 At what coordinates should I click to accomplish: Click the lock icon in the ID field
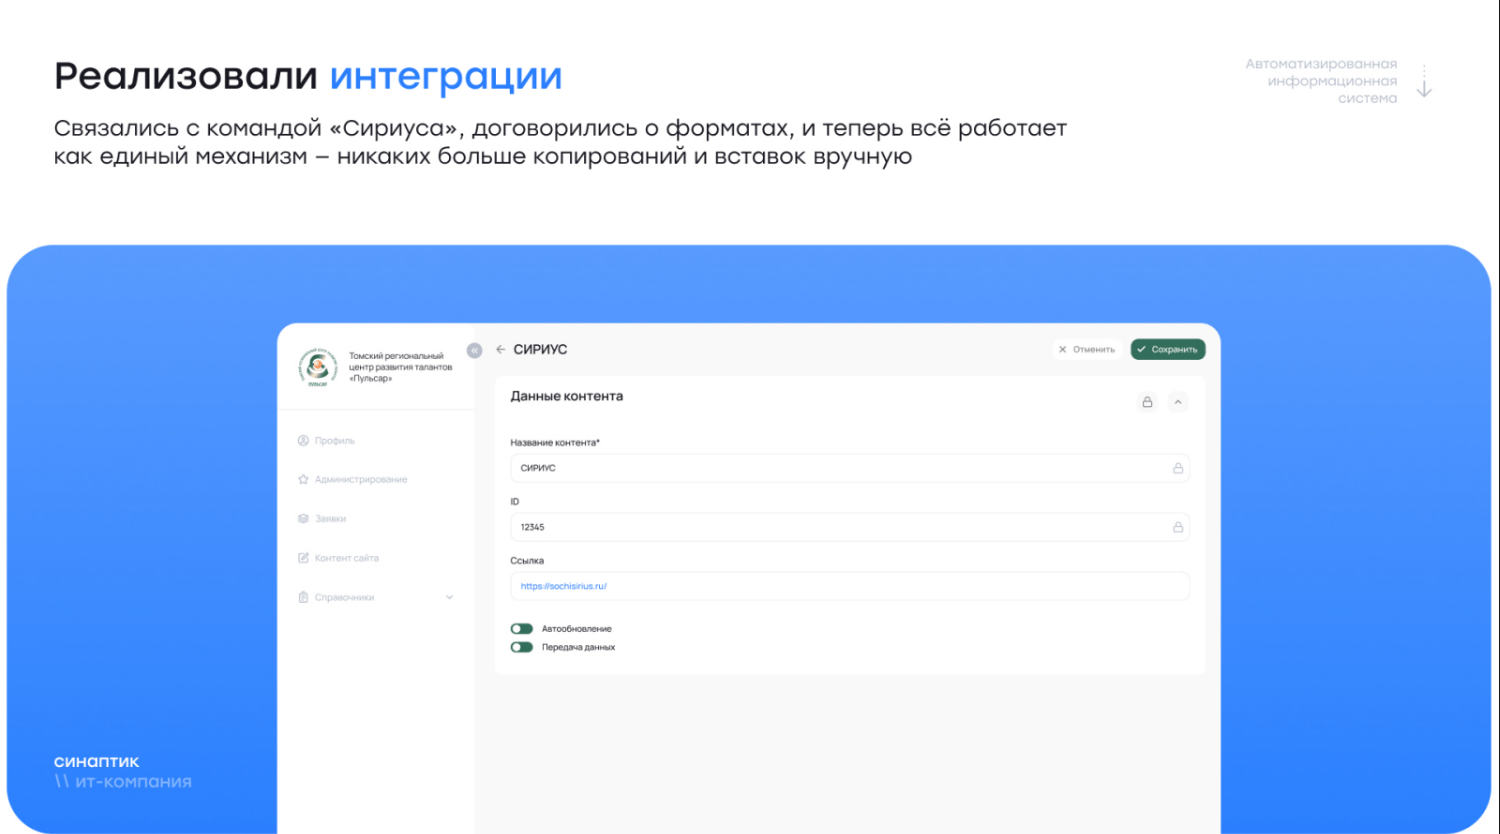1178,527
